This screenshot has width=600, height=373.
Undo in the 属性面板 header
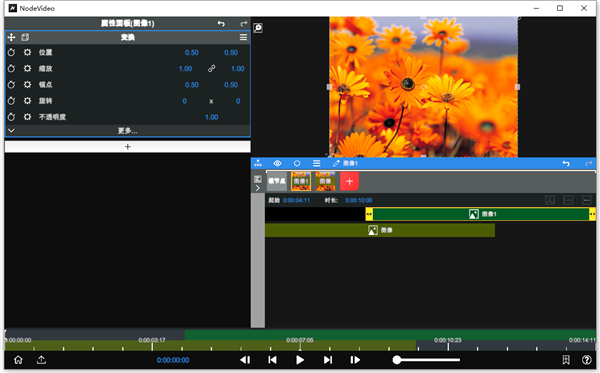pos(221,23)
